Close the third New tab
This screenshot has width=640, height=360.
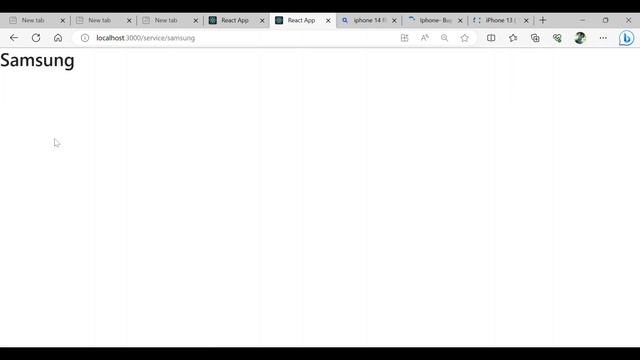pyautogui.click(x=196, y=20)
